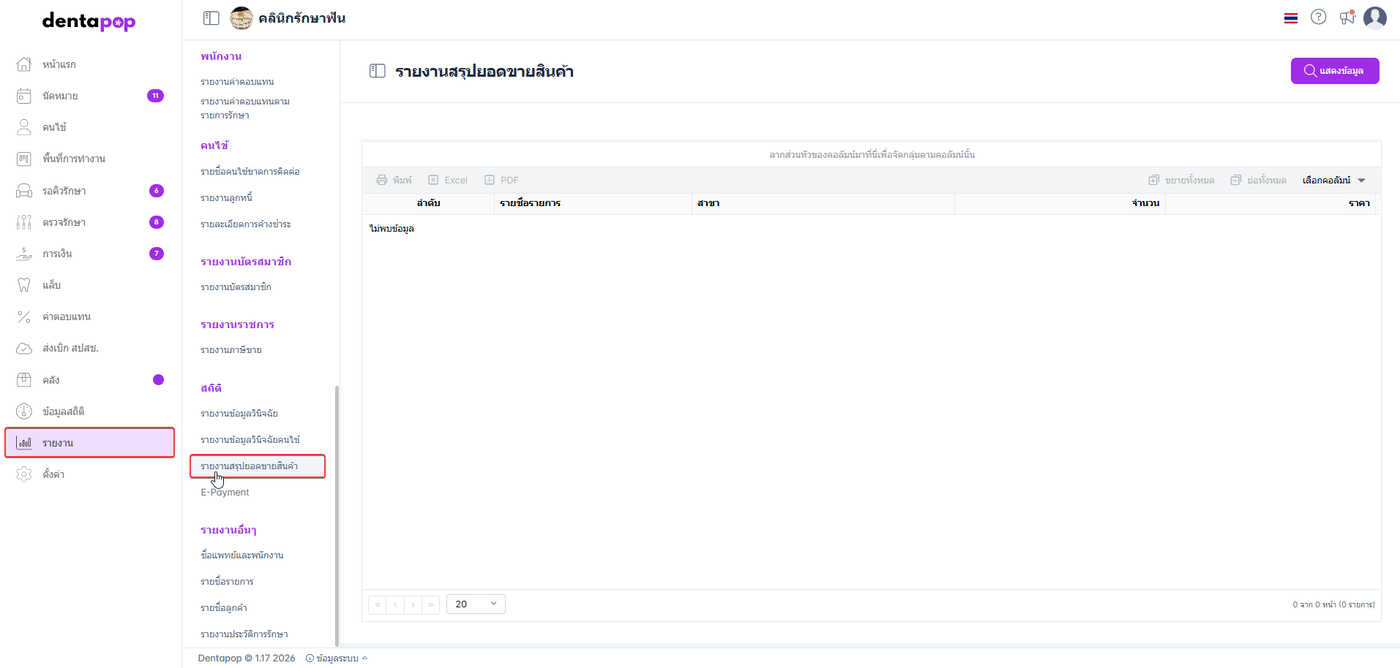The width and height of the screenshot is (1400, 668).
Task: Open the คนไข้ person icon
Action: 25,127
